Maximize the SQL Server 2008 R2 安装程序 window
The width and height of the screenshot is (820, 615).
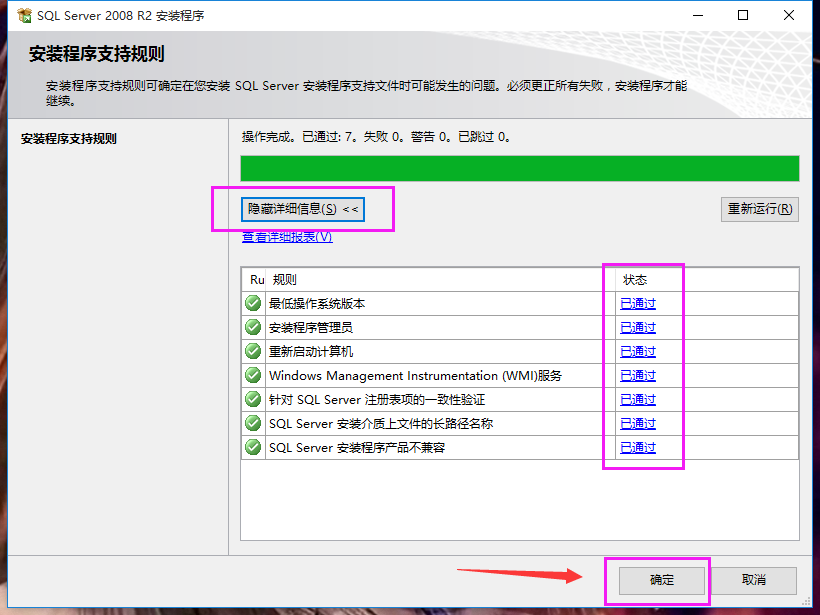pos(743,16)
